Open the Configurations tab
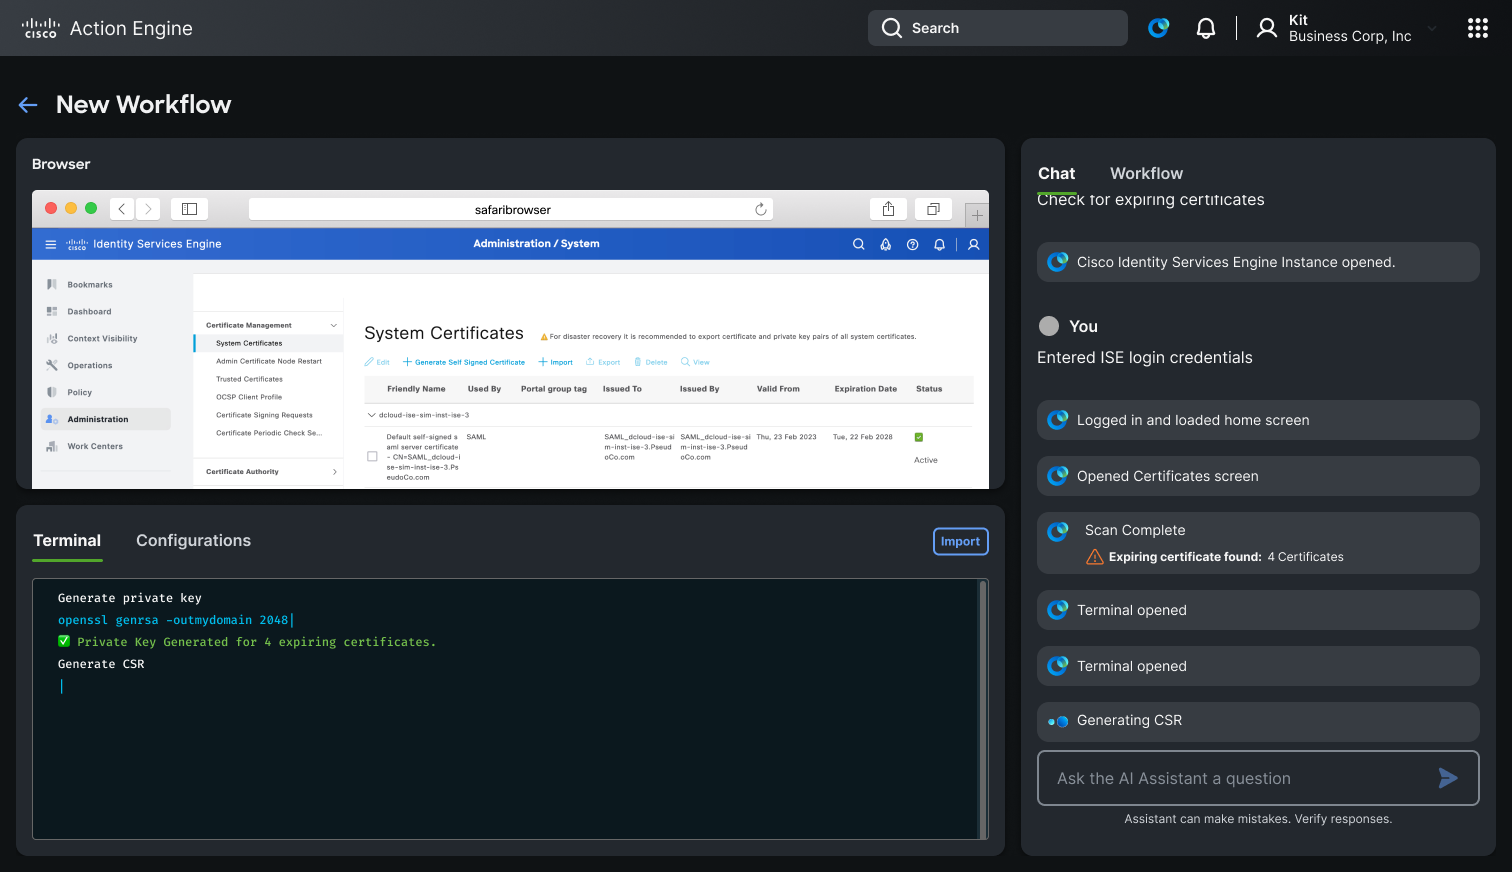Image resolution: width=1512 pixels, height=872 pixels. pyautogui.click(x=193, y=540)
